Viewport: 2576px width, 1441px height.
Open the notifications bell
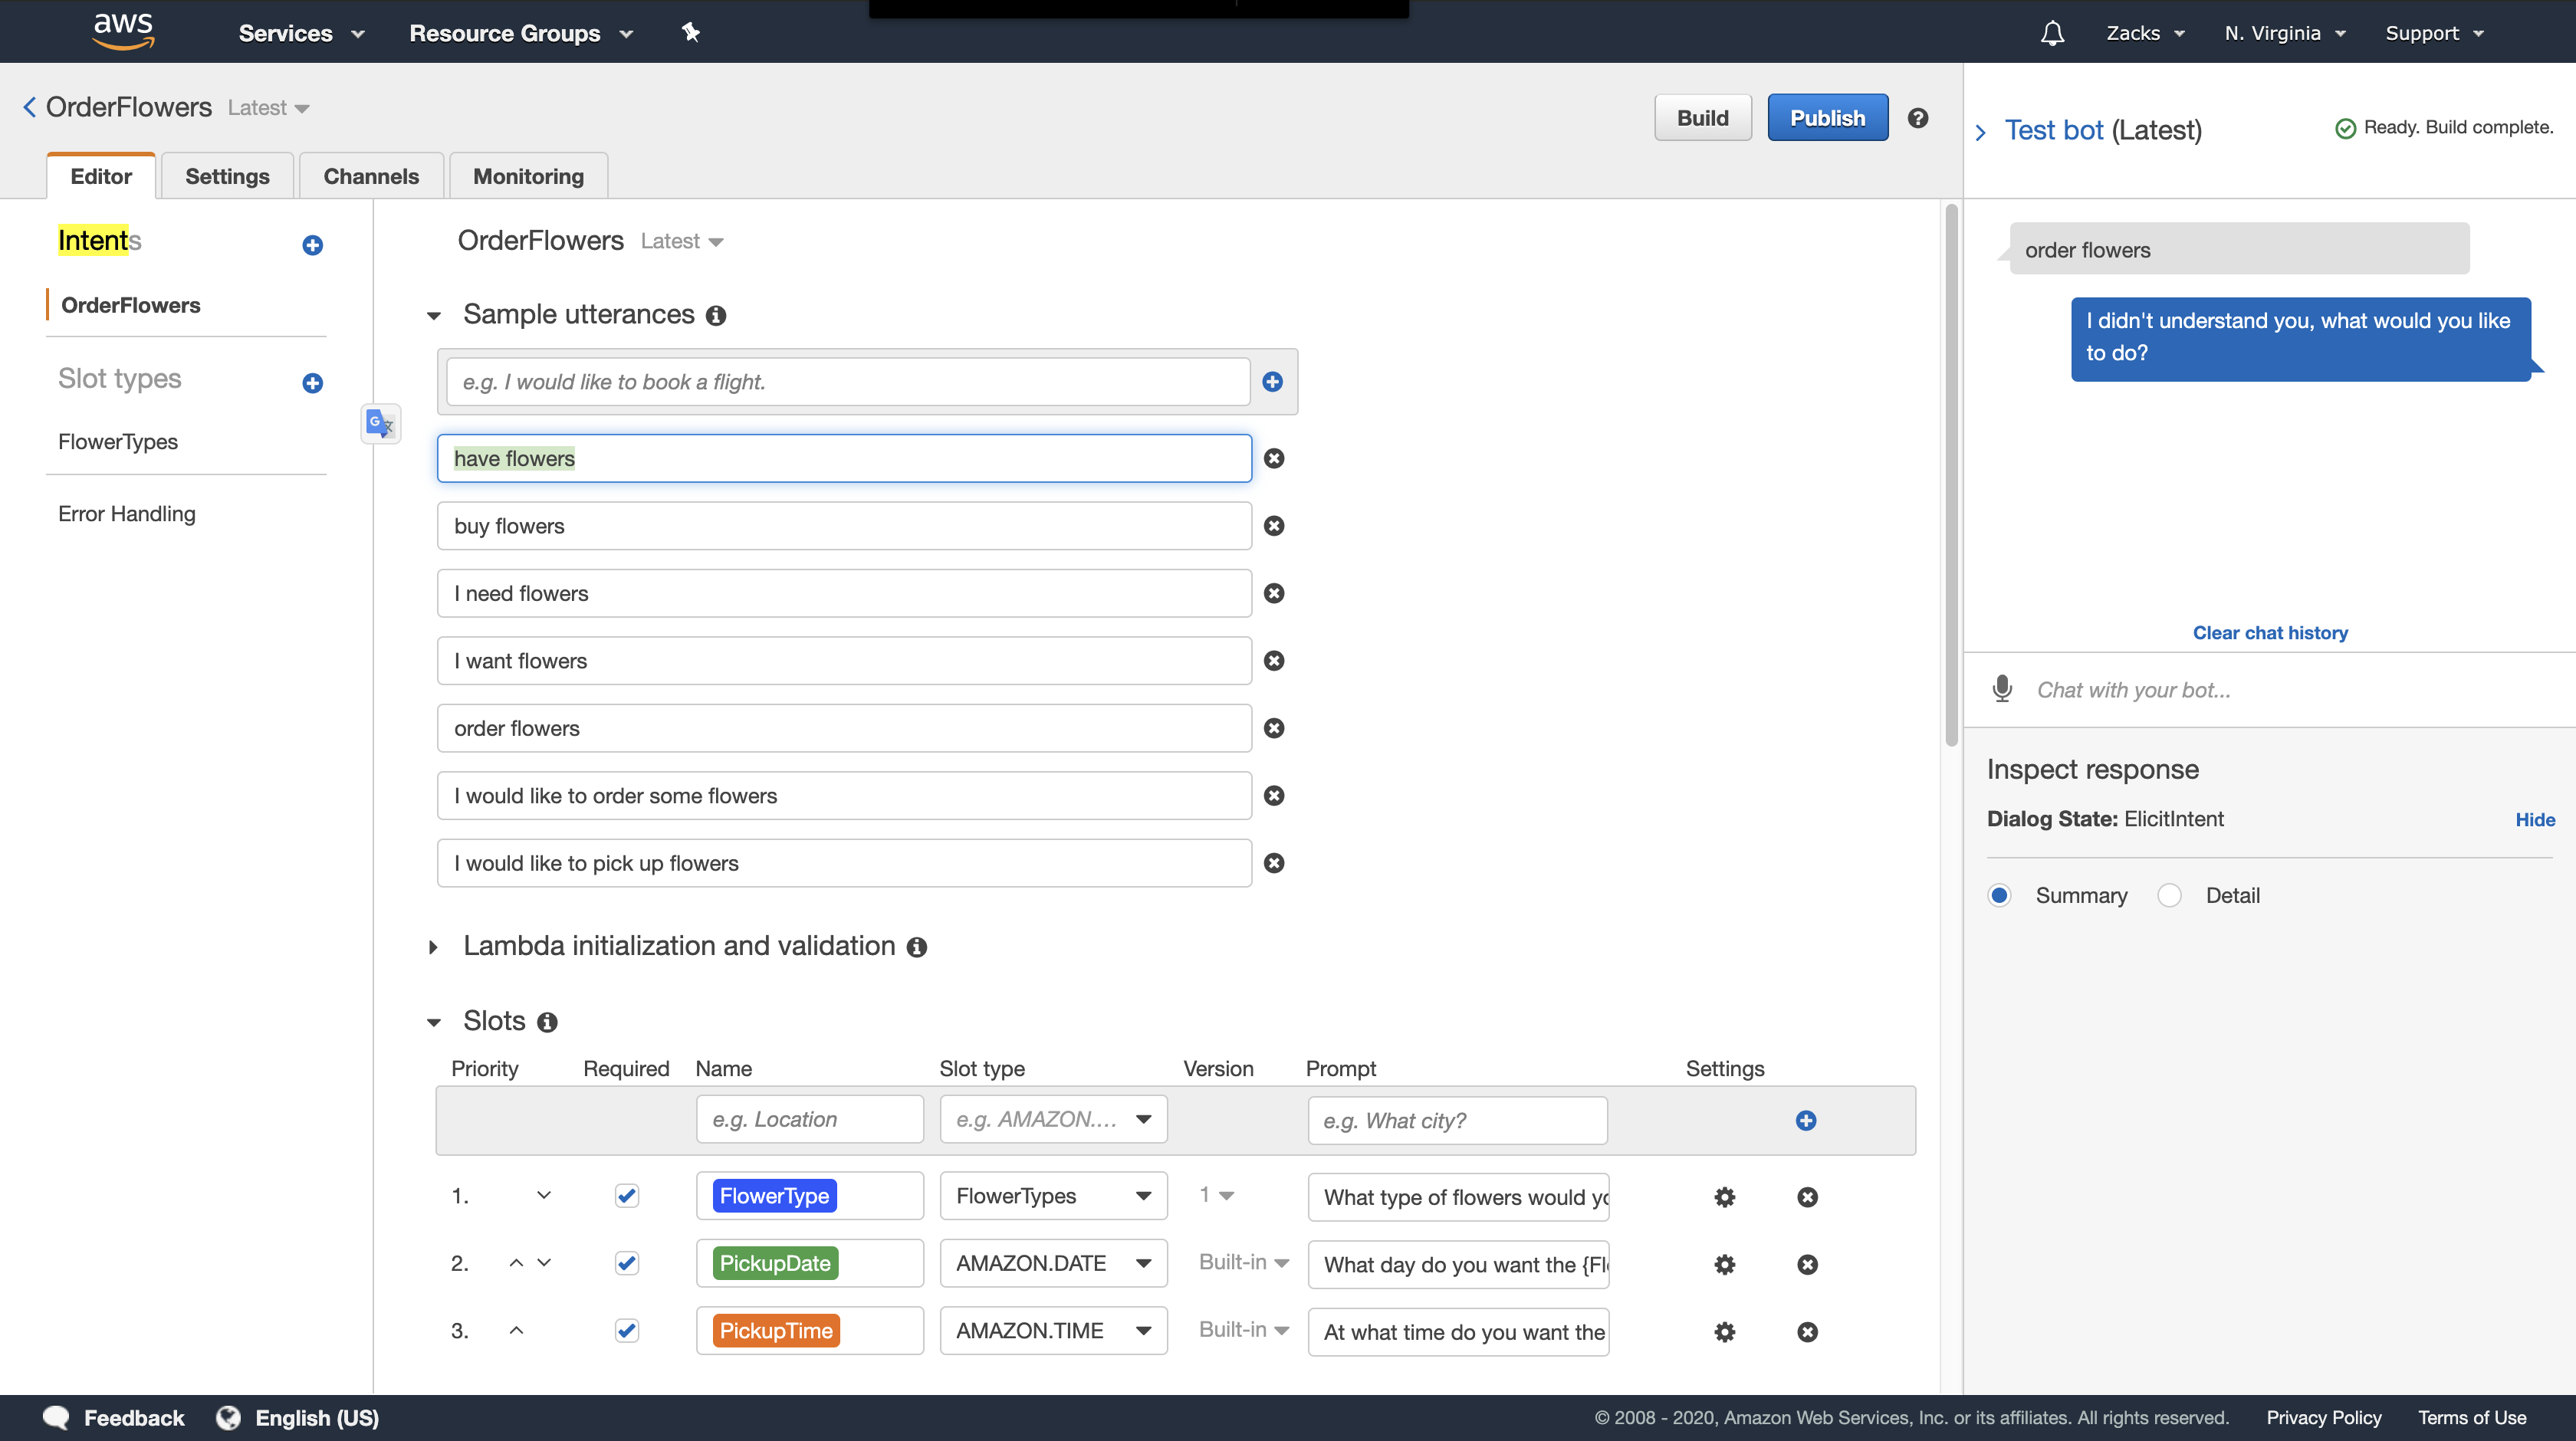(2052, 33)
